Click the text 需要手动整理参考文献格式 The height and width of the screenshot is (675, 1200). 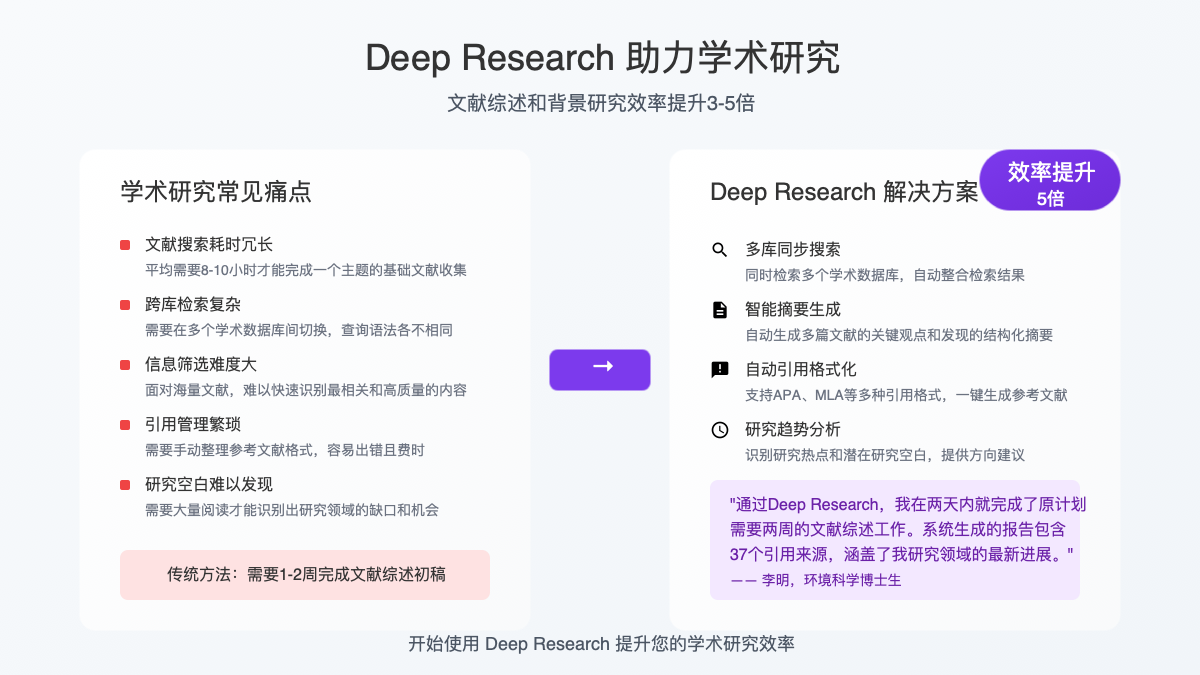[229, 450]
